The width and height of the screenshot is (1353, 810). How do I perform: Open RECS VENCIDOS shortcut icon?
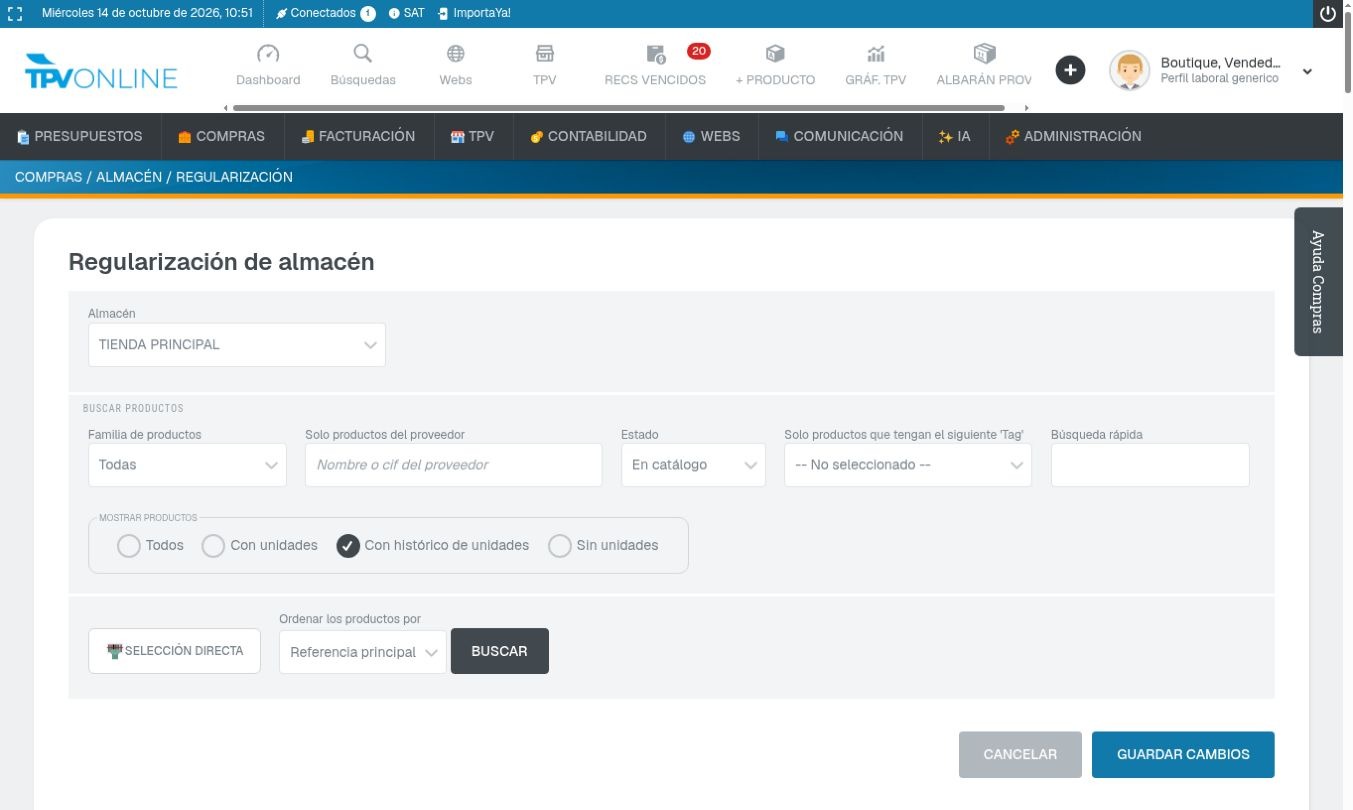[655, 54]
